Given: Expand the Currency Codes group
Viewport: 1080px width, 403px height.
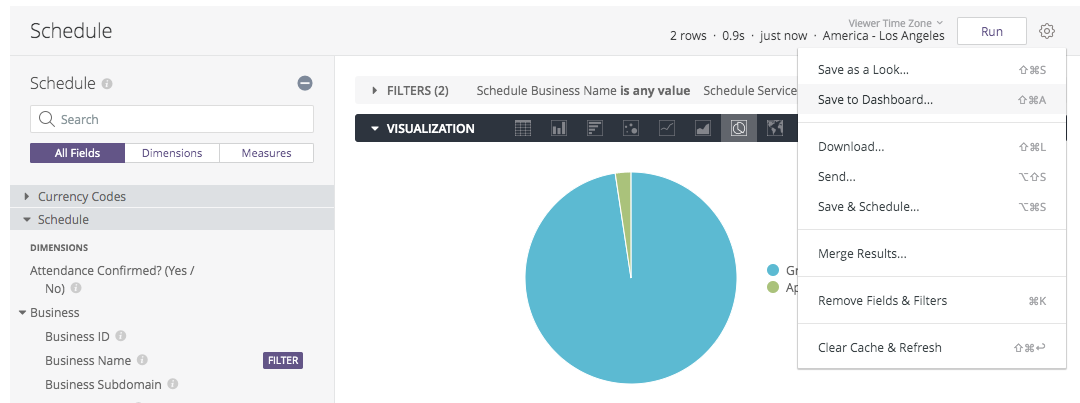Looking at the screenshot, I should tap(27, 197).
